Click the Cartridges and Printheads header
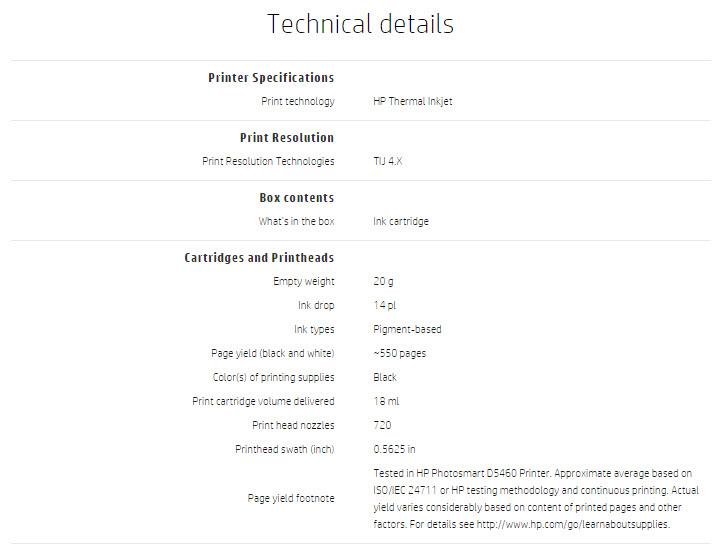Viewport: 721px width, 557px height. click(259, 258)
